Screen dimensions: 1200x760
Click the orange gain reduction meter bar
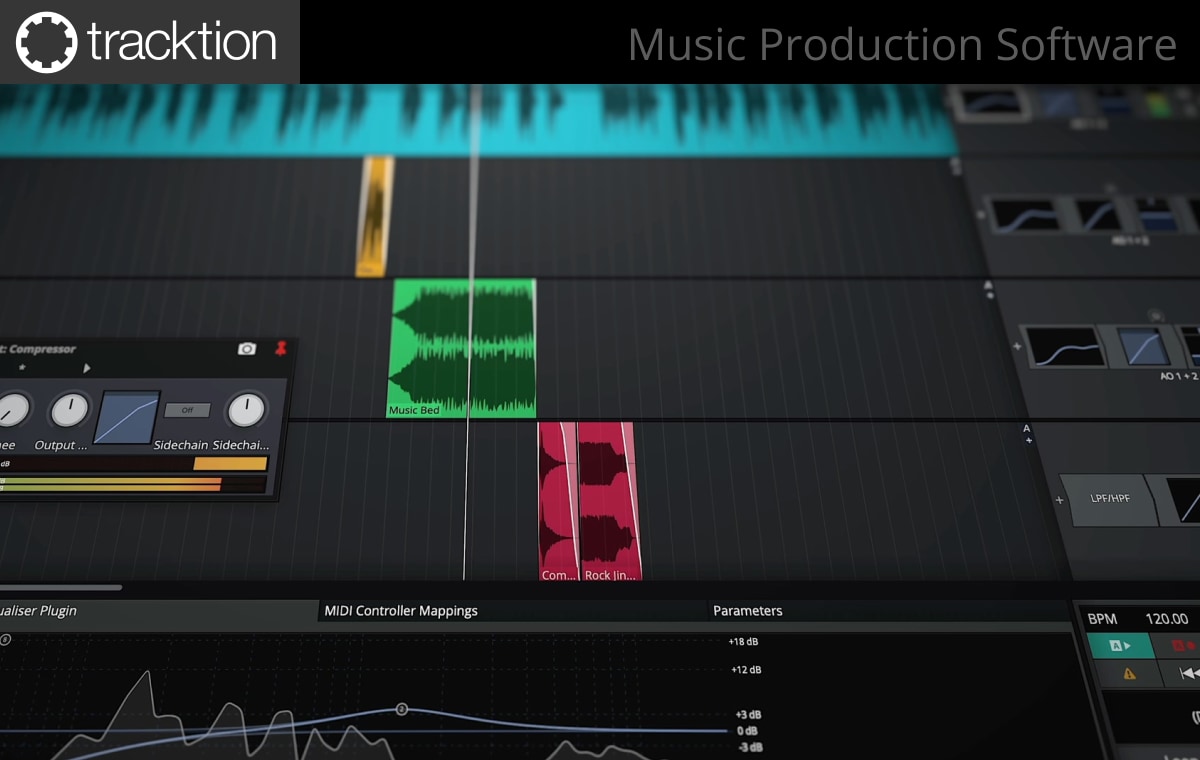click(230, 464)
